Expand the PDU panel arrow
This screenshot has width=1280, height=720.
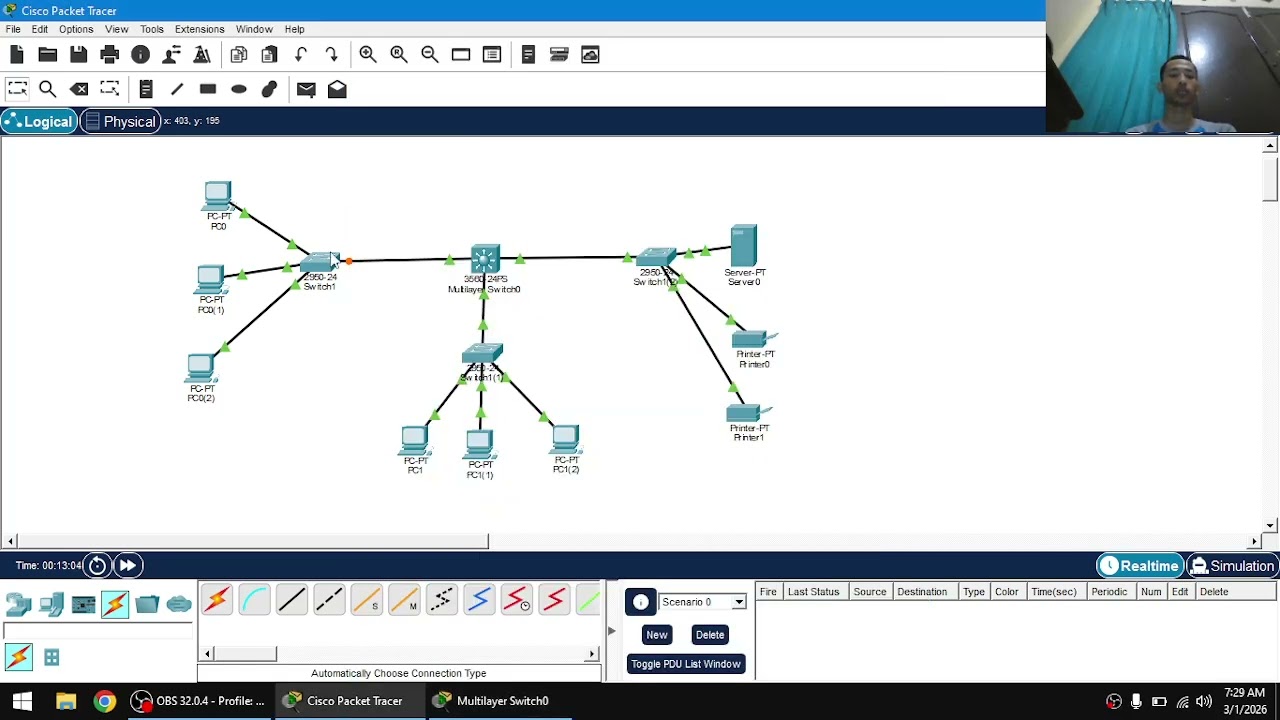pyautogui.click(x=611, y=631)
